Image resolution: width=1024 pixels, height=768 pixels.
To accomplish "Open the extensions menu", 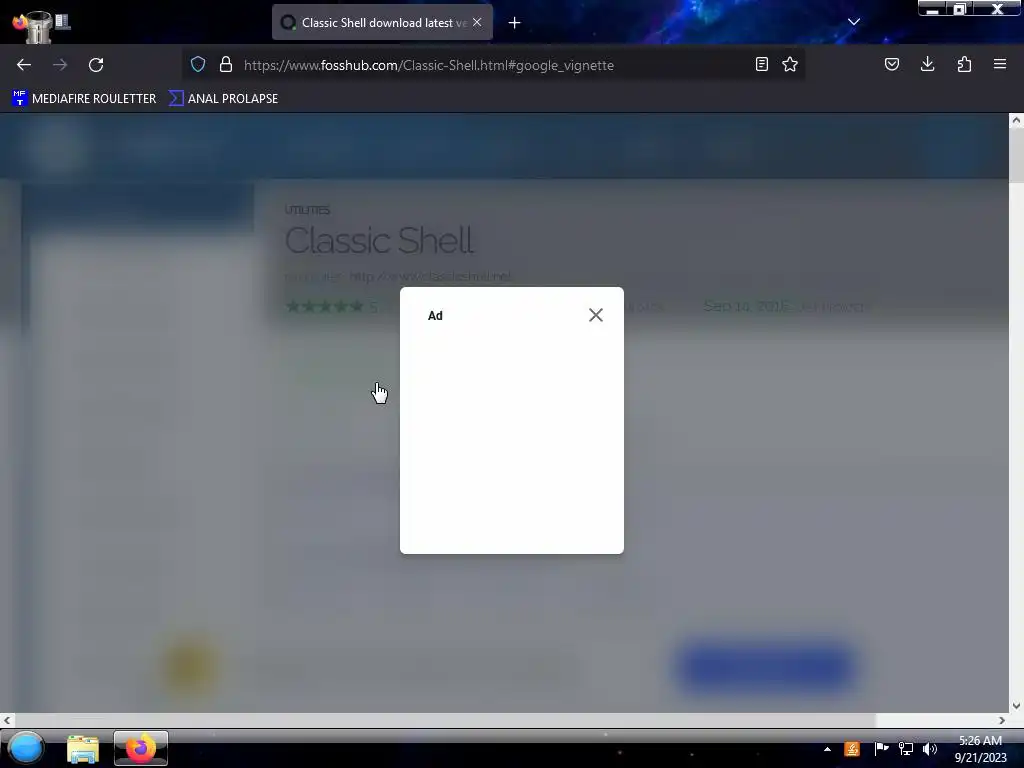I will coord(964,65).
